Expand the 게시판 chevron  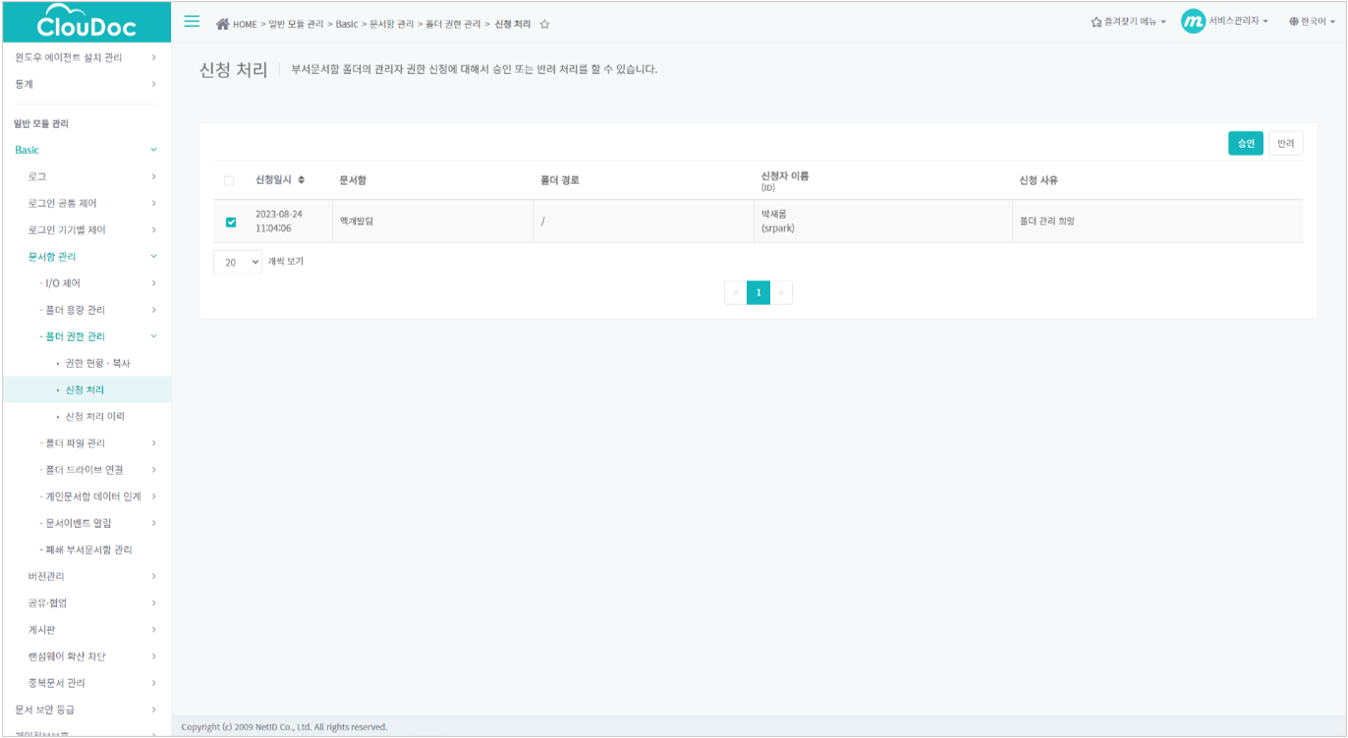153,630
